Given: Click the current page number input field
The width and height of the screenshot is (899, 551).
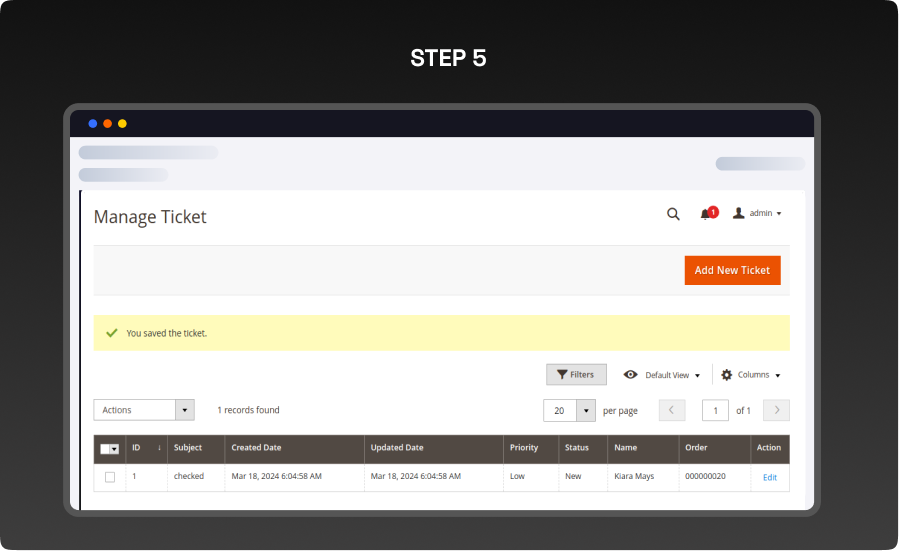Looking at the screenshot, I should (715, 411).
